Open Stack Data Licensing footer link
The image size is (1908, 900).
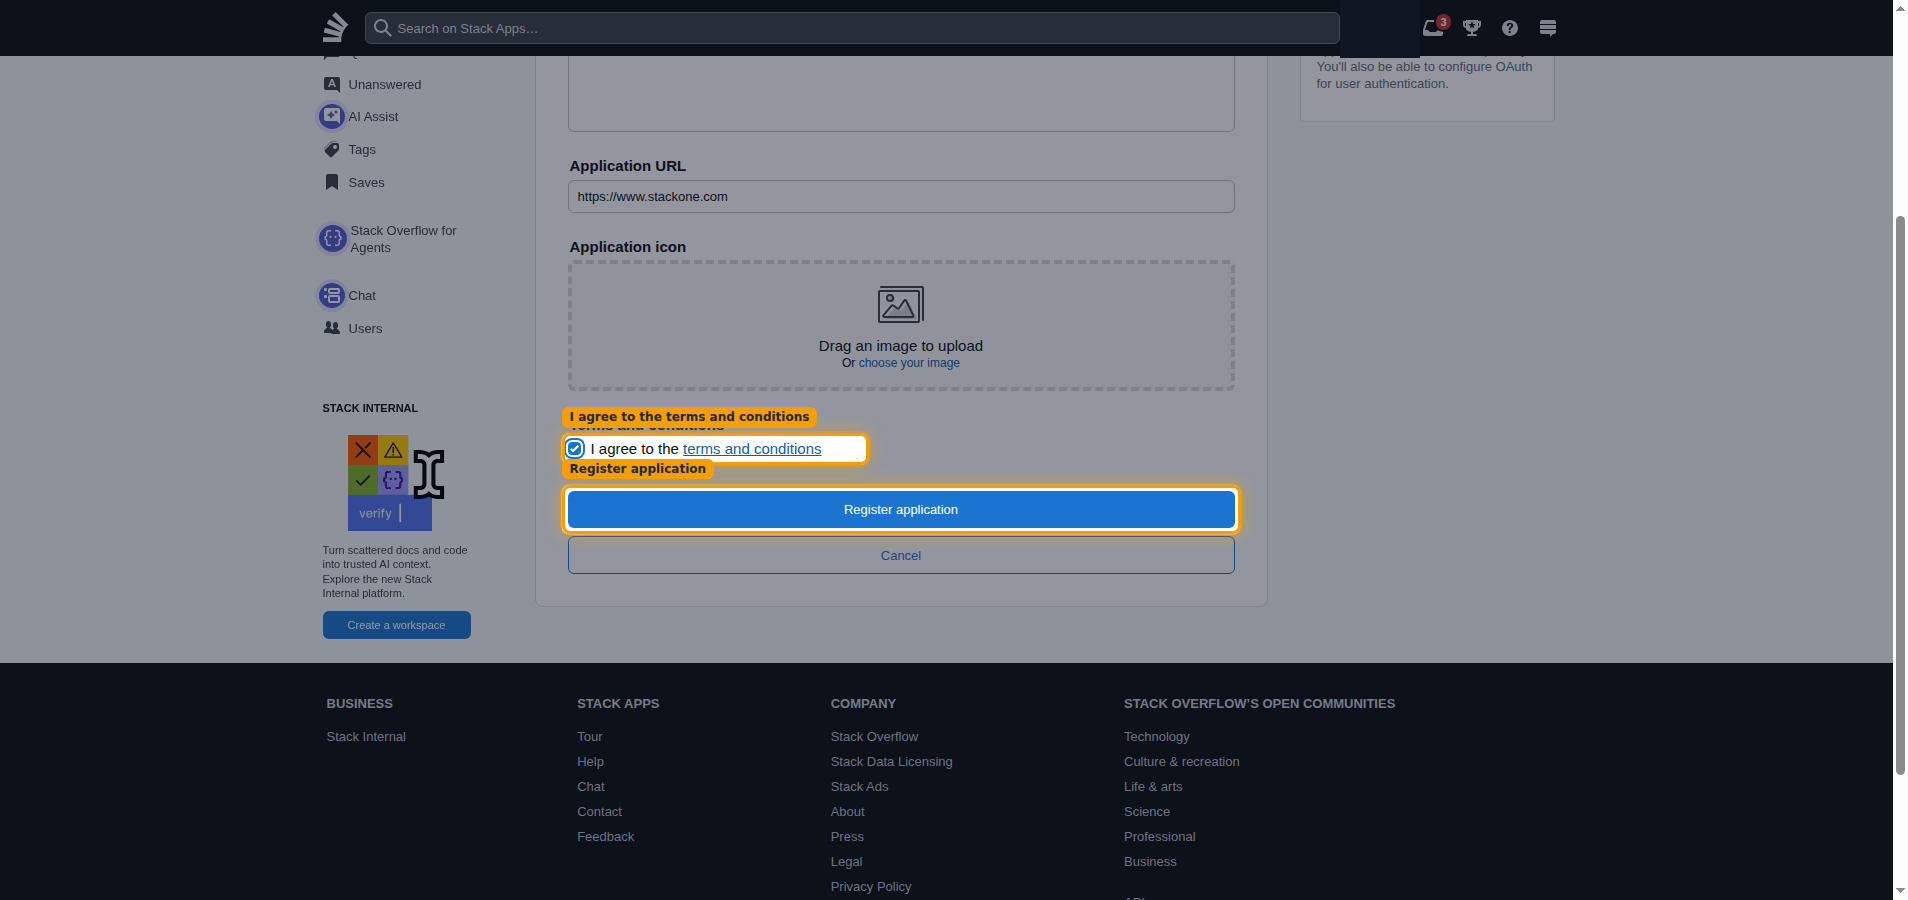point(891,762)
